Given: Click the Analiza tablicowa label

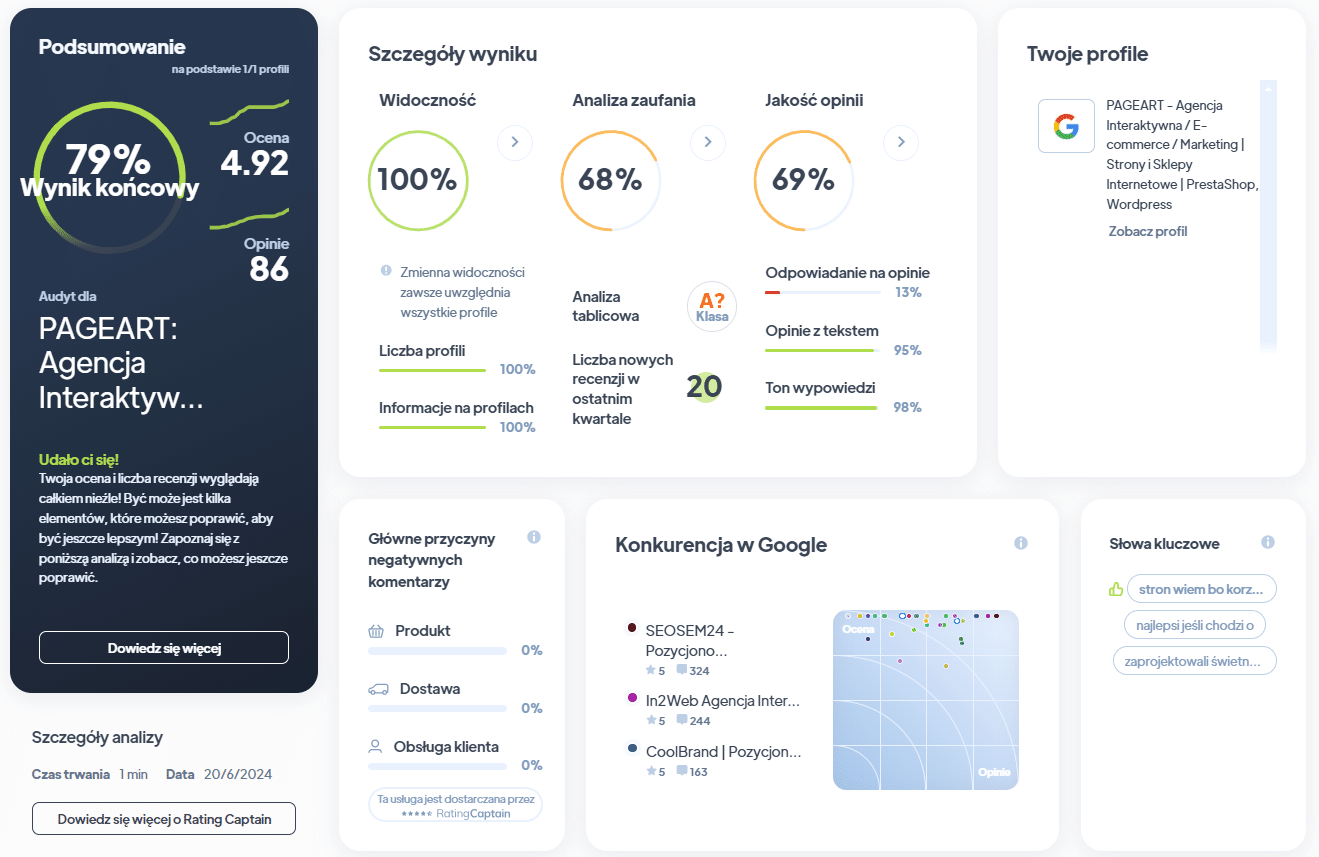Looking at the screenshot, I should pos(606,306).
